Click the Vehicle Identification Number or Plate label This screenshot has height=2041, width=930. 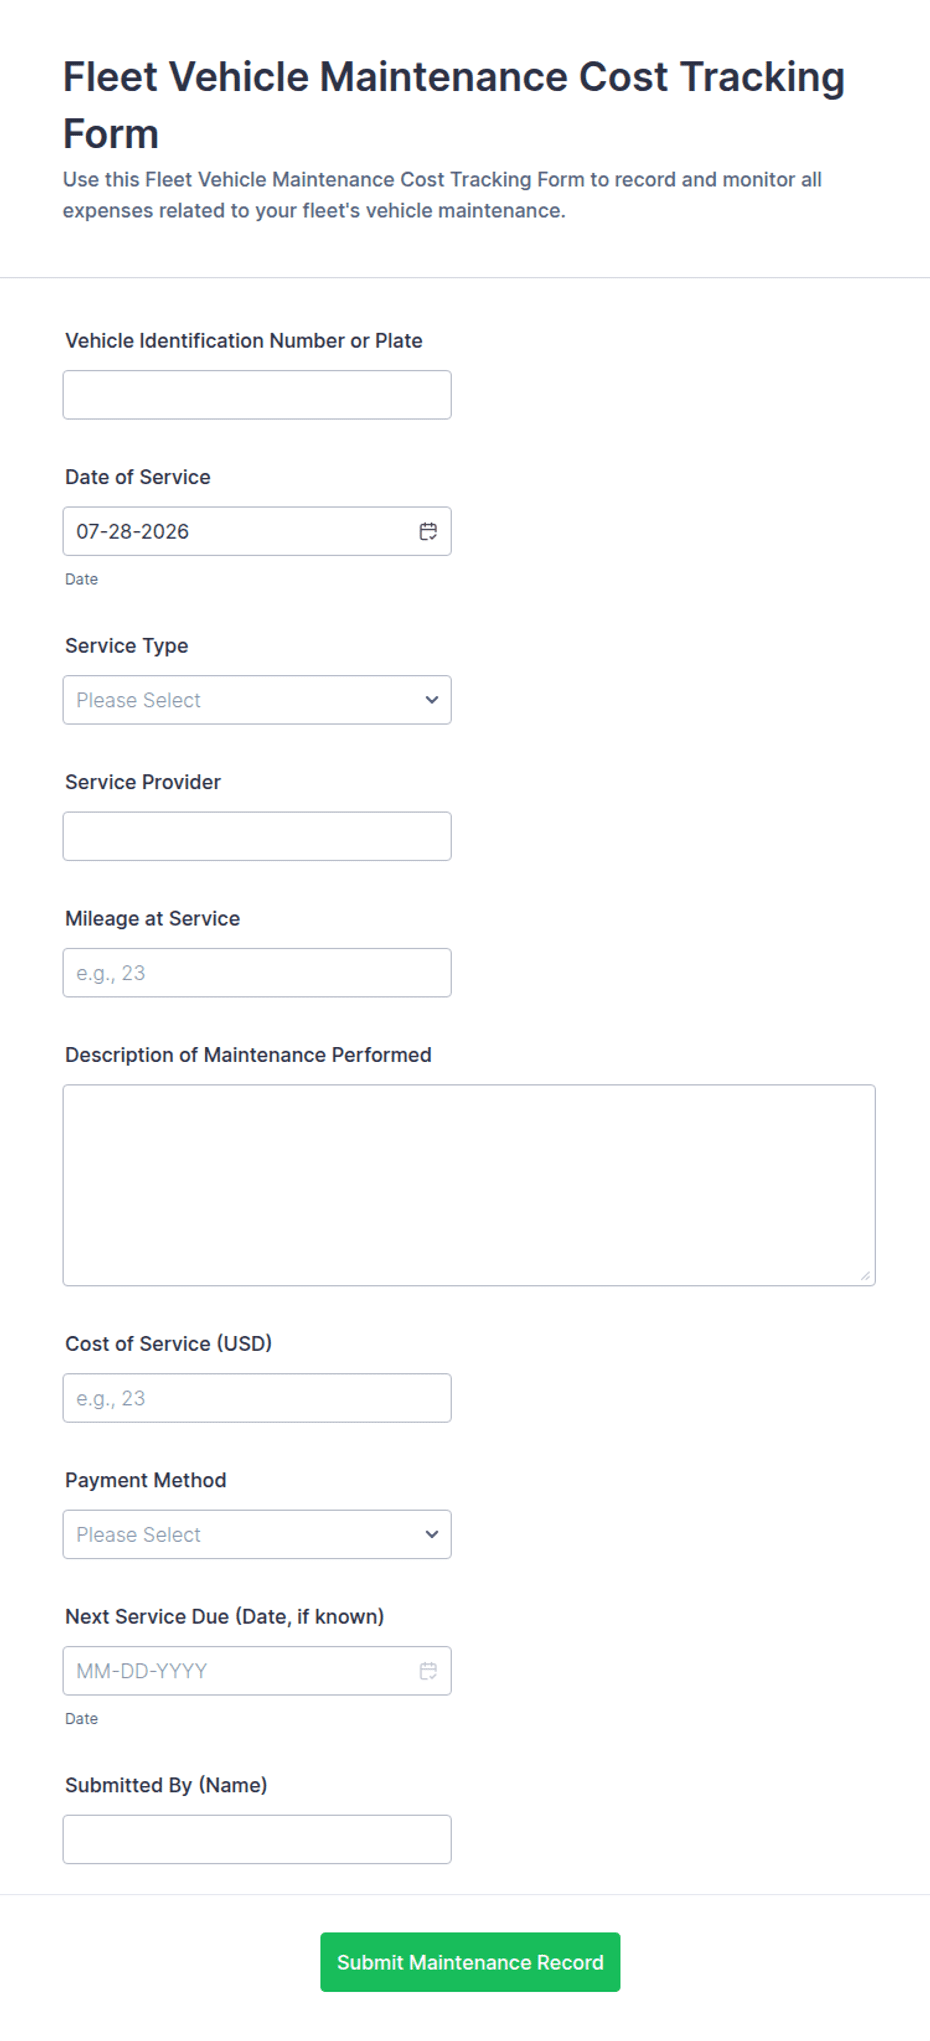point(244,341)
